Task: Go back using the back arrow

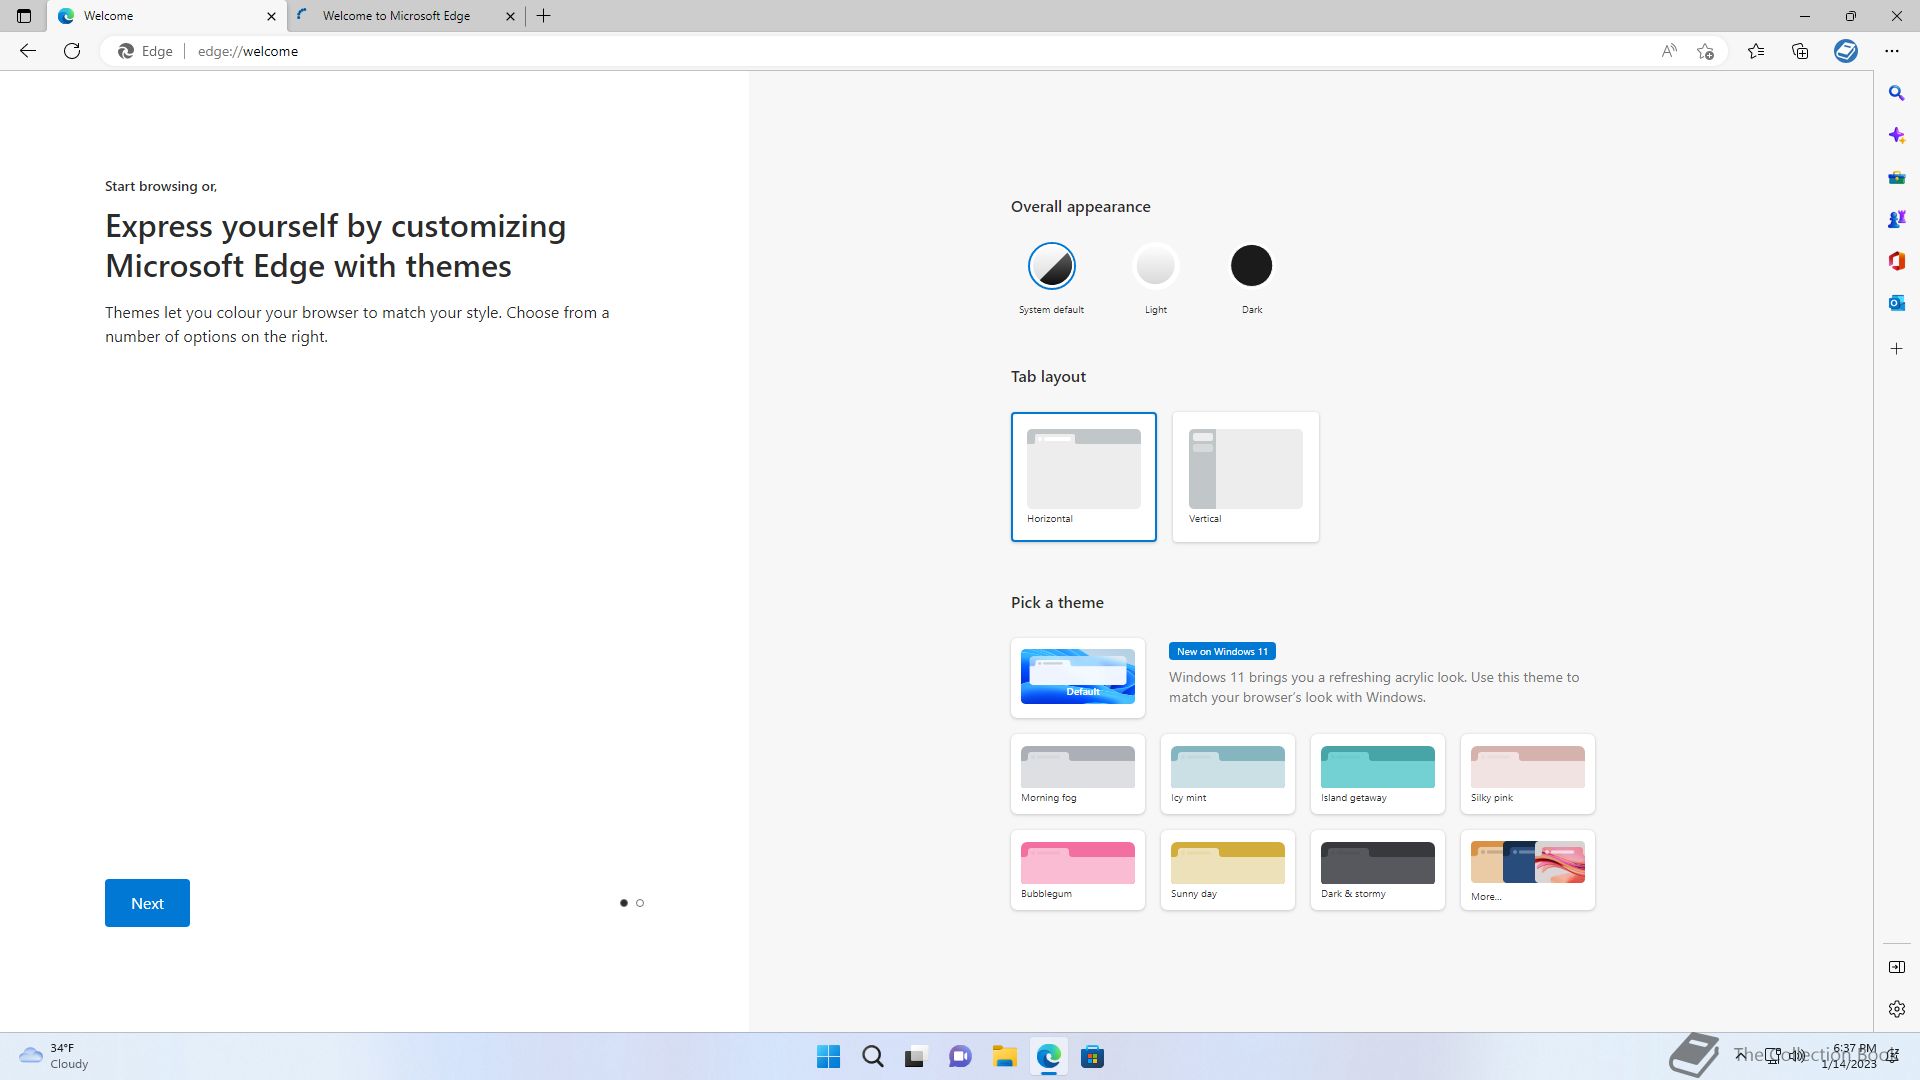Action: click(28, 51)
